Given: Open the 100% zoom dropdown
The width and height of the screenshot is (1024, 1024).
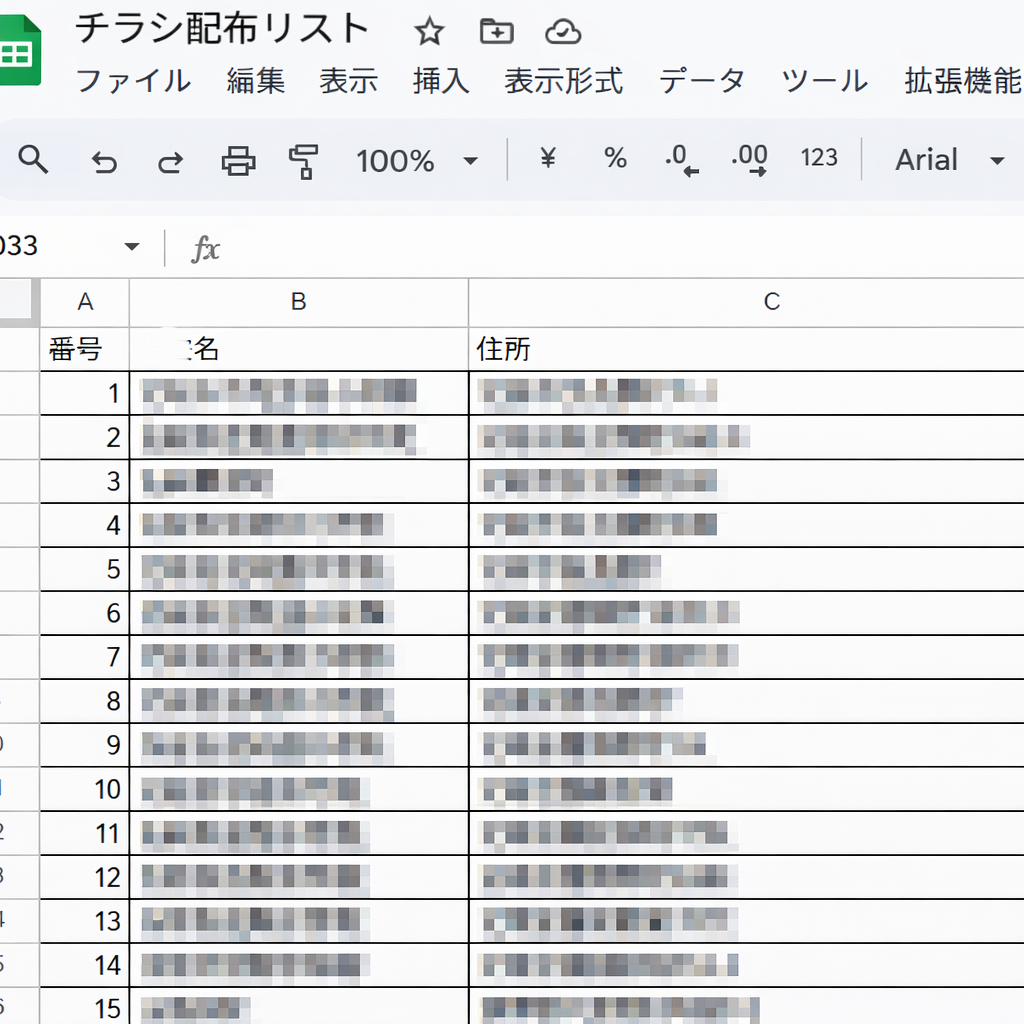Looking at the screenshot, I should click(x=417, y=161).
